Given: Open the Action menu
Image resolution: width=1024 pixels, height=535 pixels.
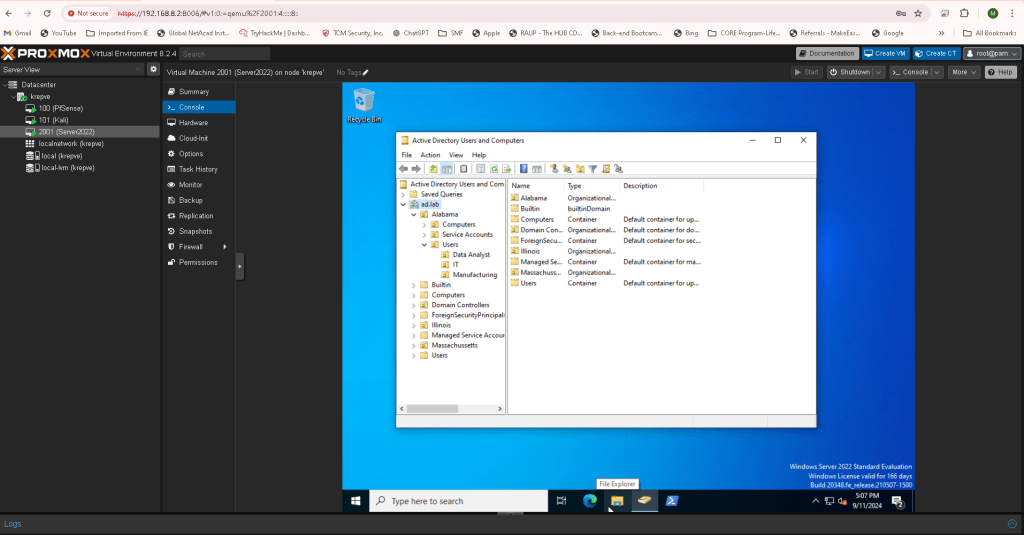Looking at the screenshot, I should coord(430,155).
